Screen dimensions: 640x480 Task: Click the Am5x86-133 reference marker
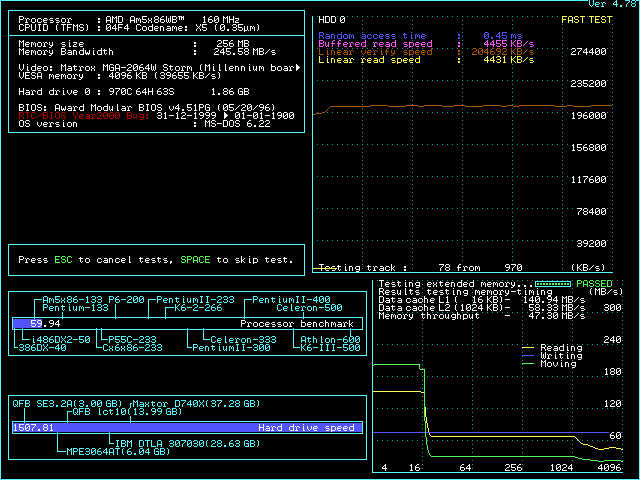point(72,300)
